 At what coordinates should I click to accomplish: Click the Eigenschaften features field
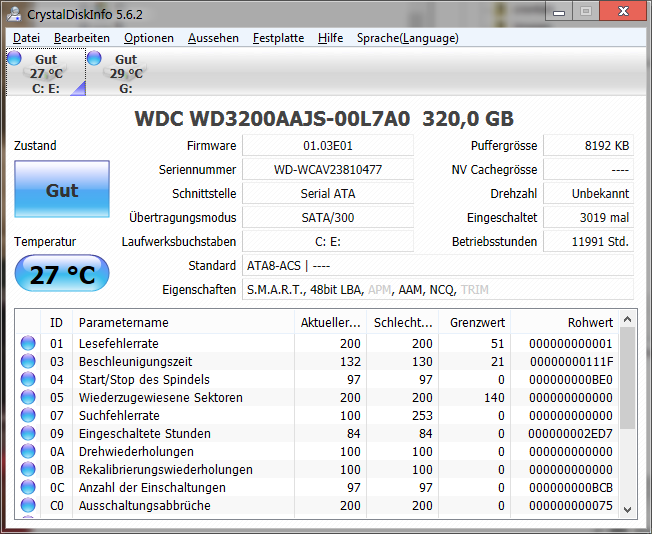point(438,289)
